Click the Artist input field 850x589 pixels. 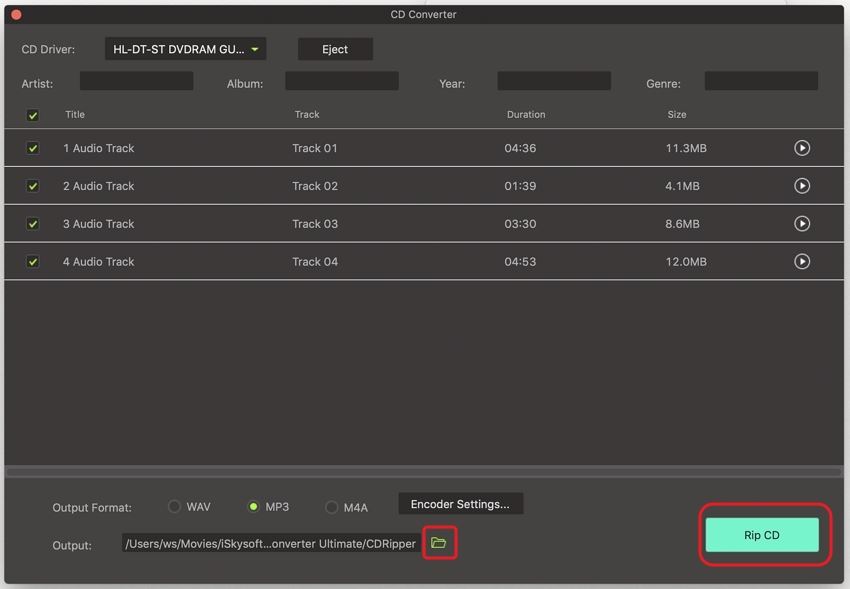[x=136, y=82]
